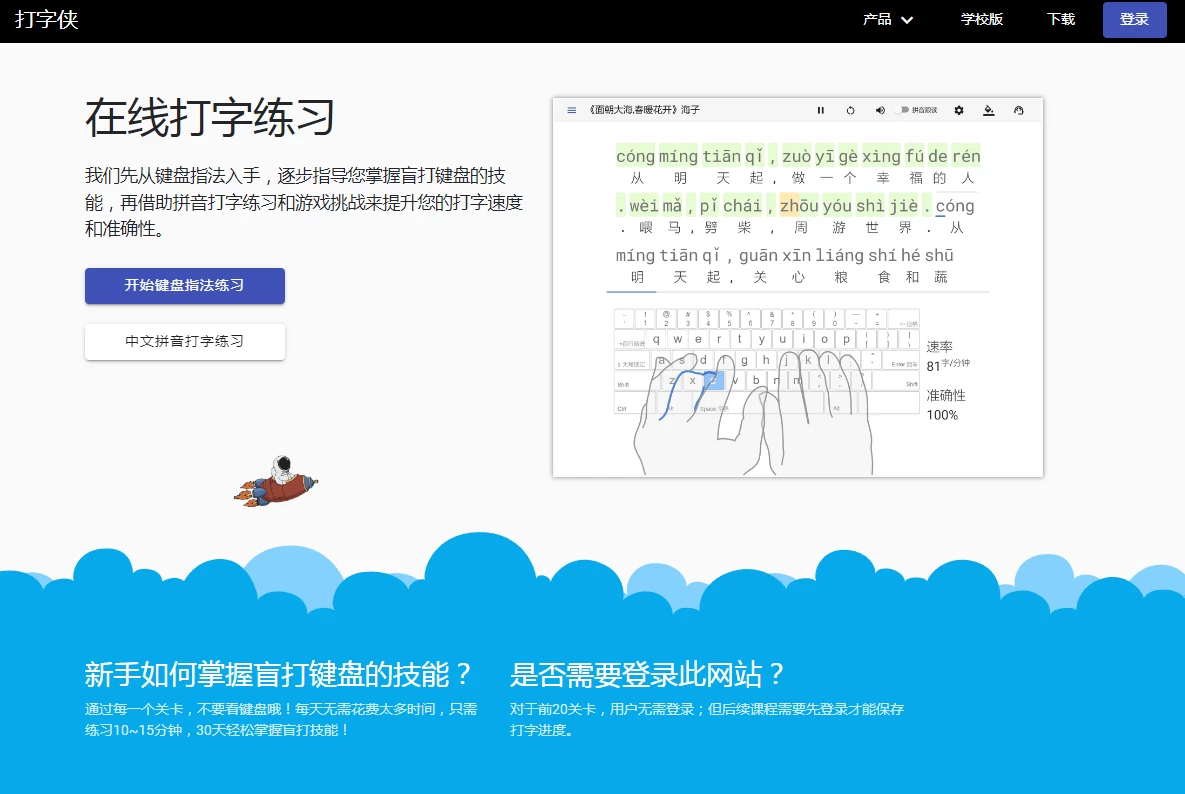Toggle the pinyin reading switch

pos(903,110)
